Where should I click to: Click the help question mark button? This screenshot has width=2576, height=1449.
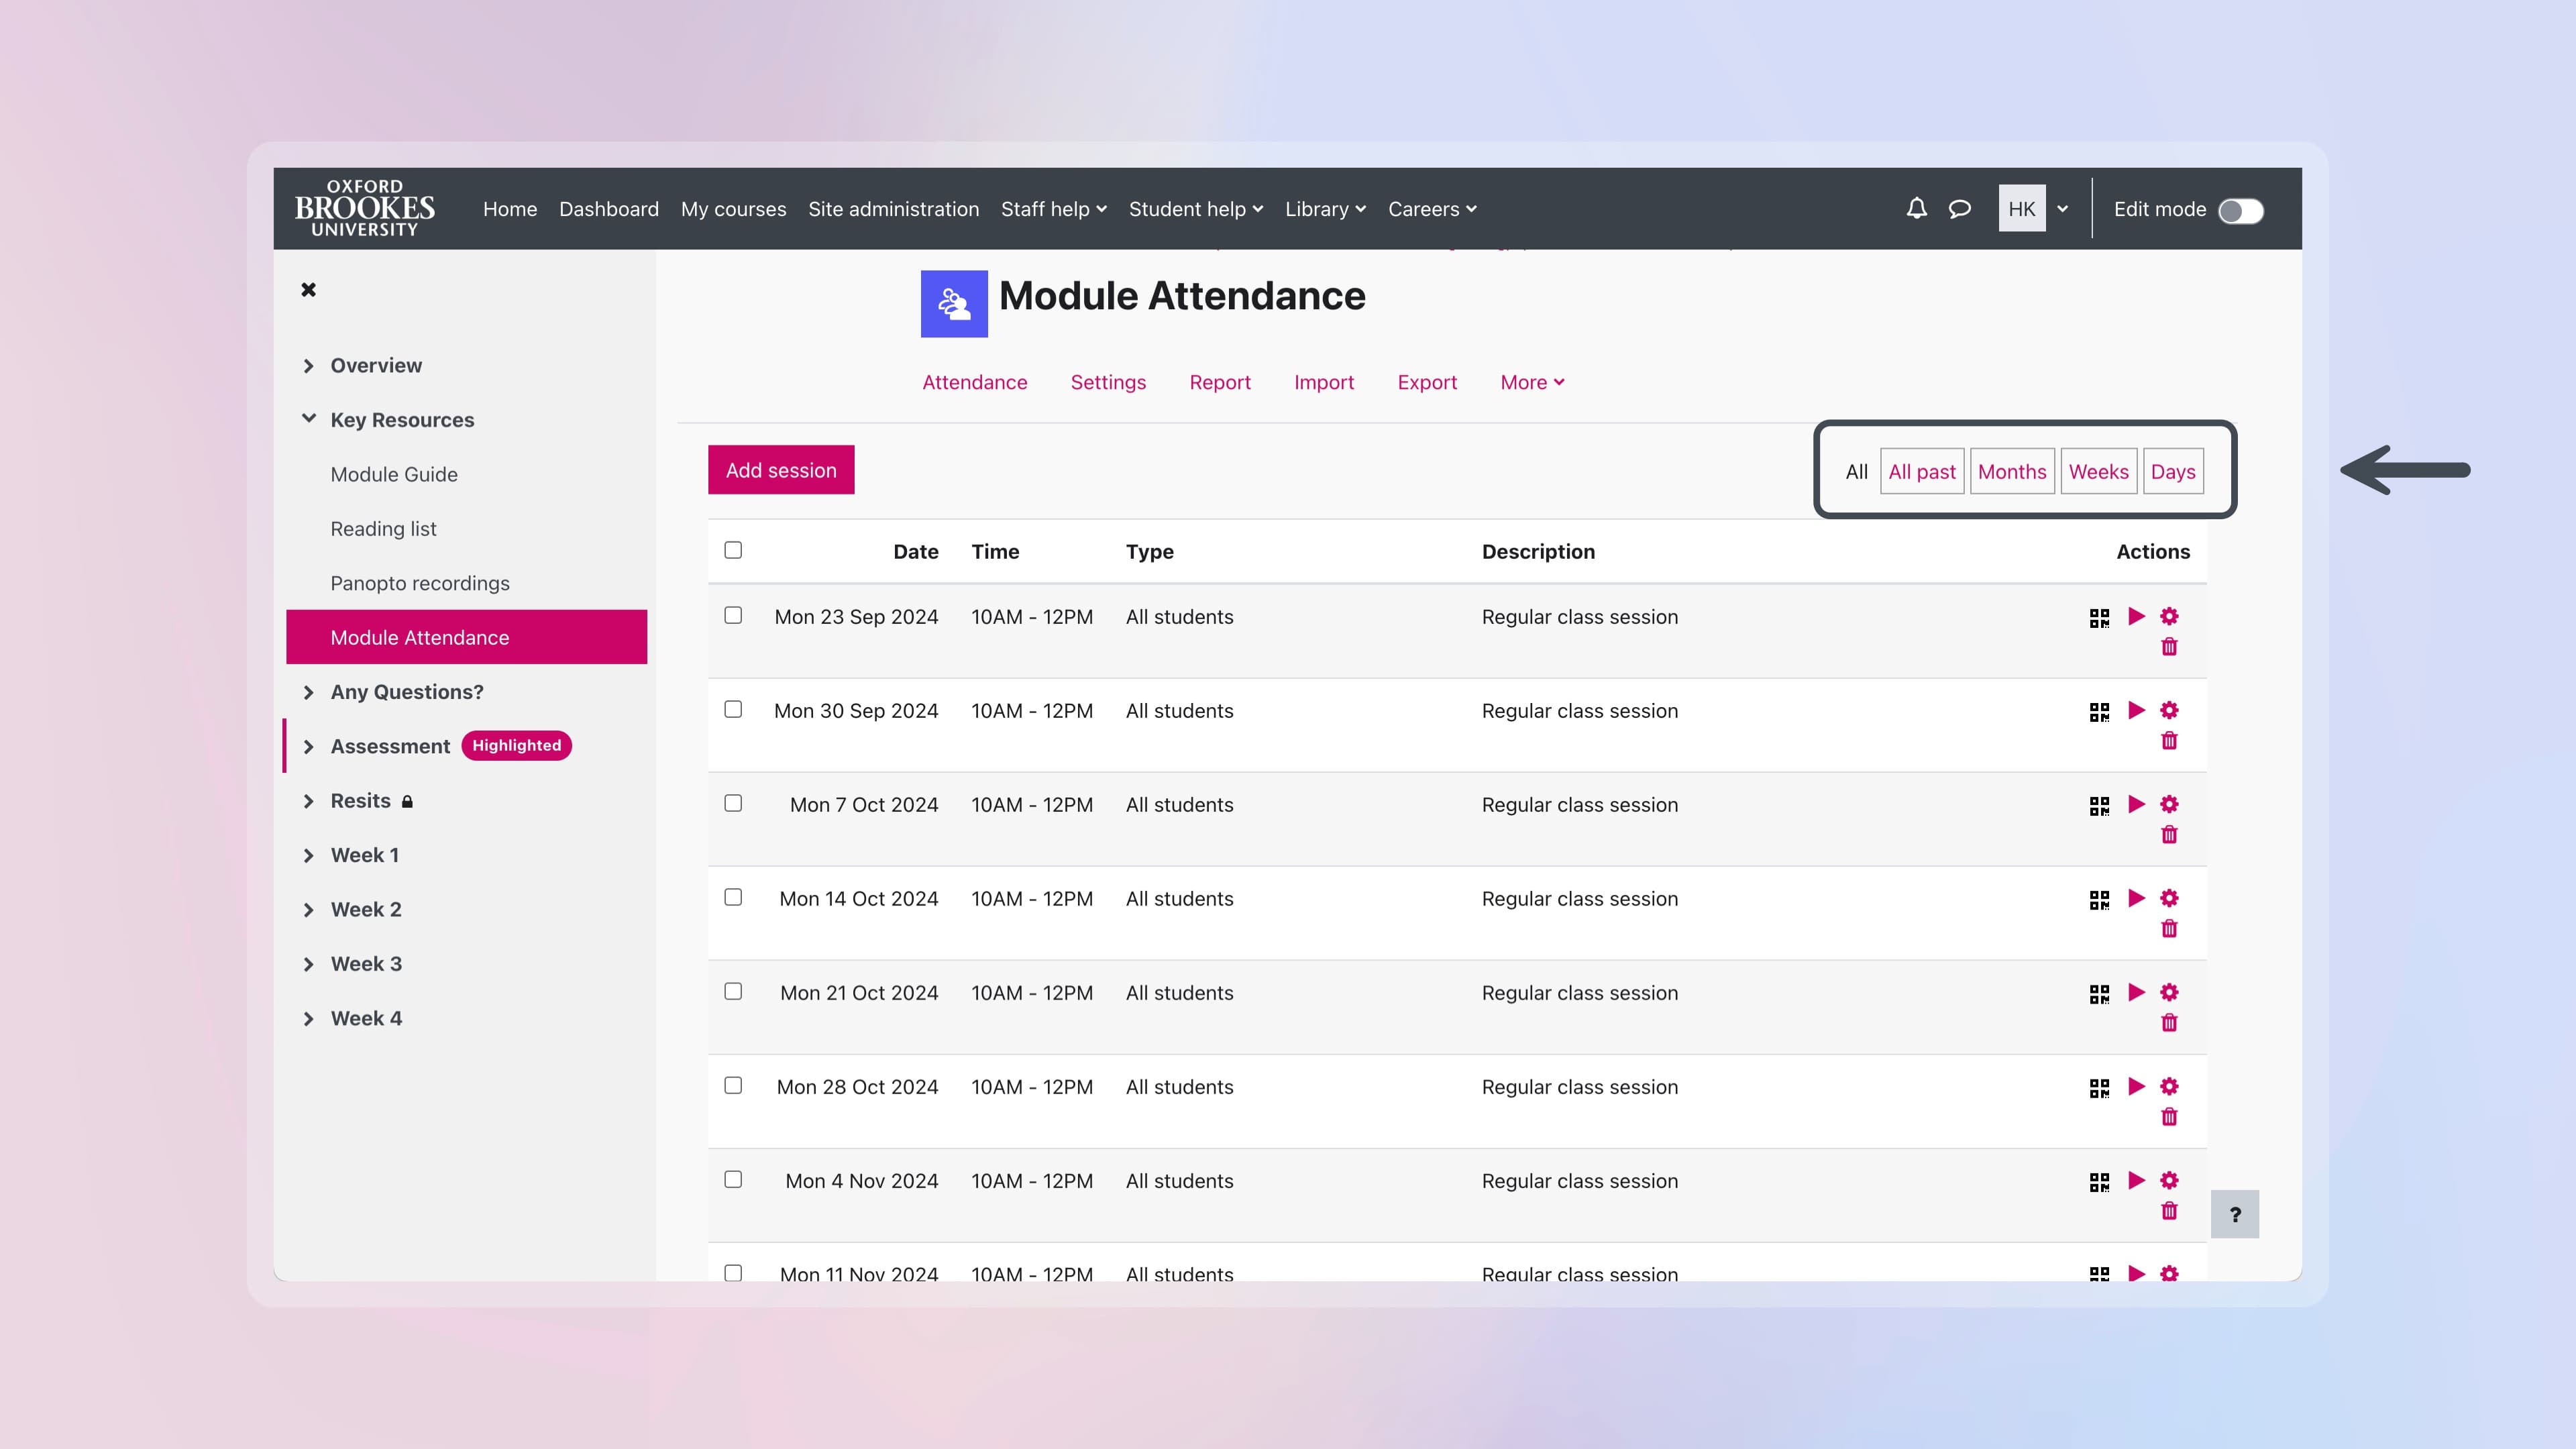(2236, 1214)
